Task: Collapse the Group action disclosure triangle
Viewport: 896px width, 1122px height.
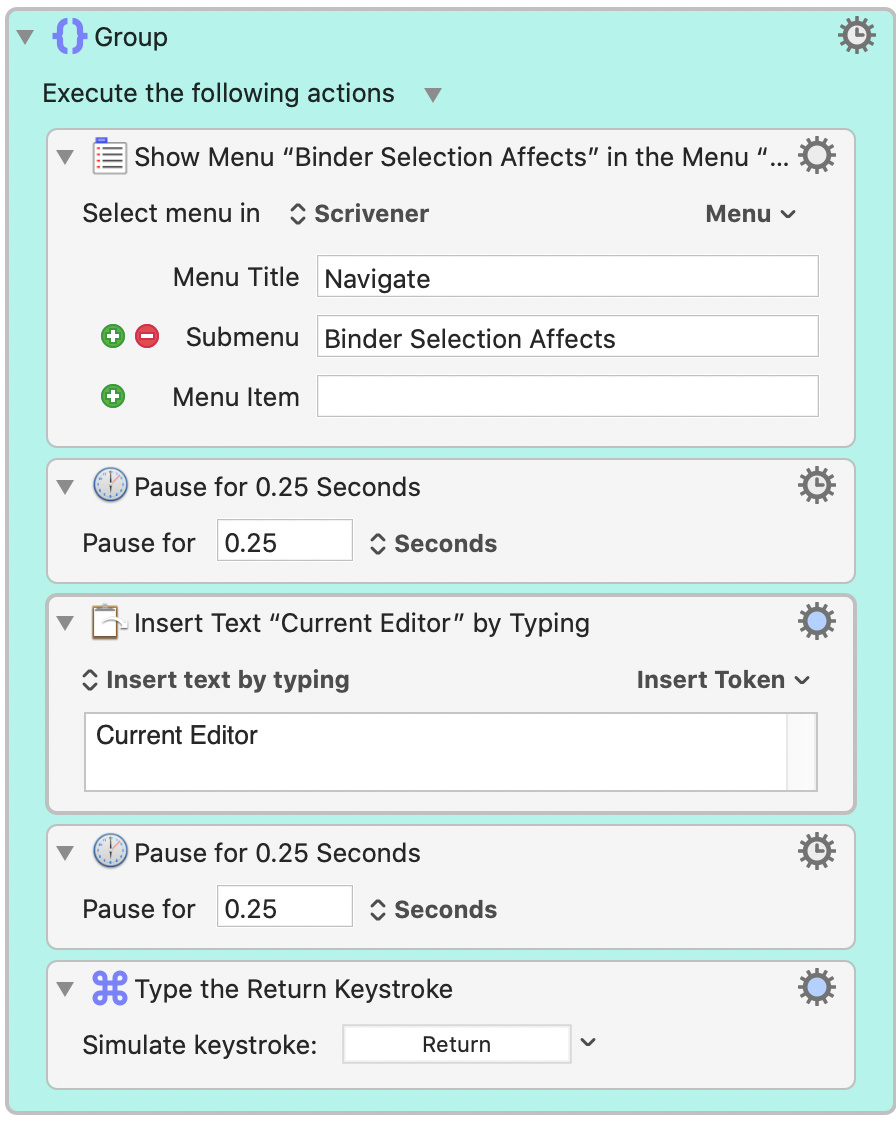Action: point(26,36)
